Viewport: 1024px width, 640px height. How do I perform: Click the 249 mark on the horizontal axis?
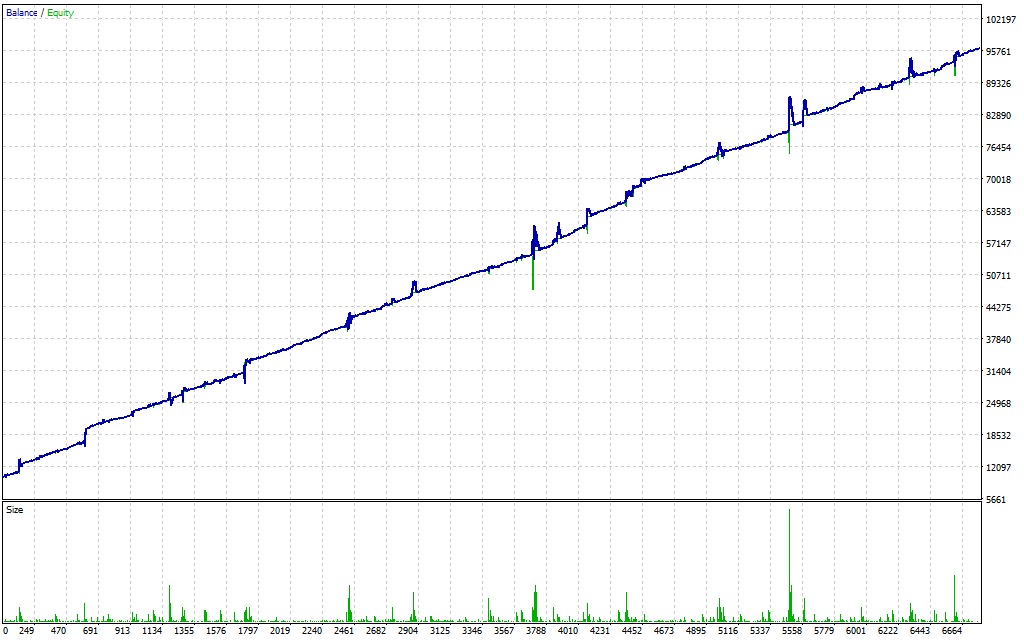pyautogui.click(x=27, y=631)
